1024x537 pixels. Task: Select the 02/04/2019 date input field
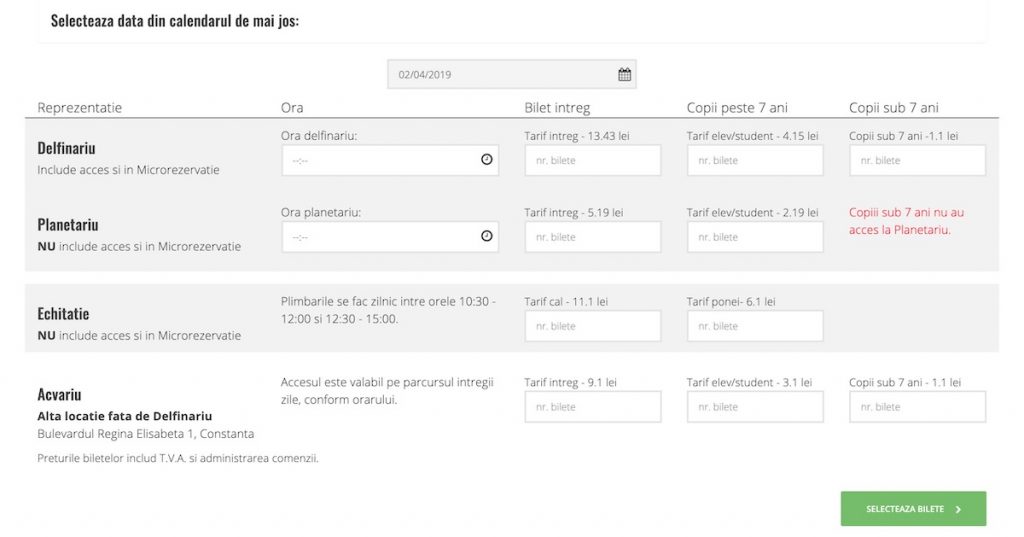tap(511, 74)
